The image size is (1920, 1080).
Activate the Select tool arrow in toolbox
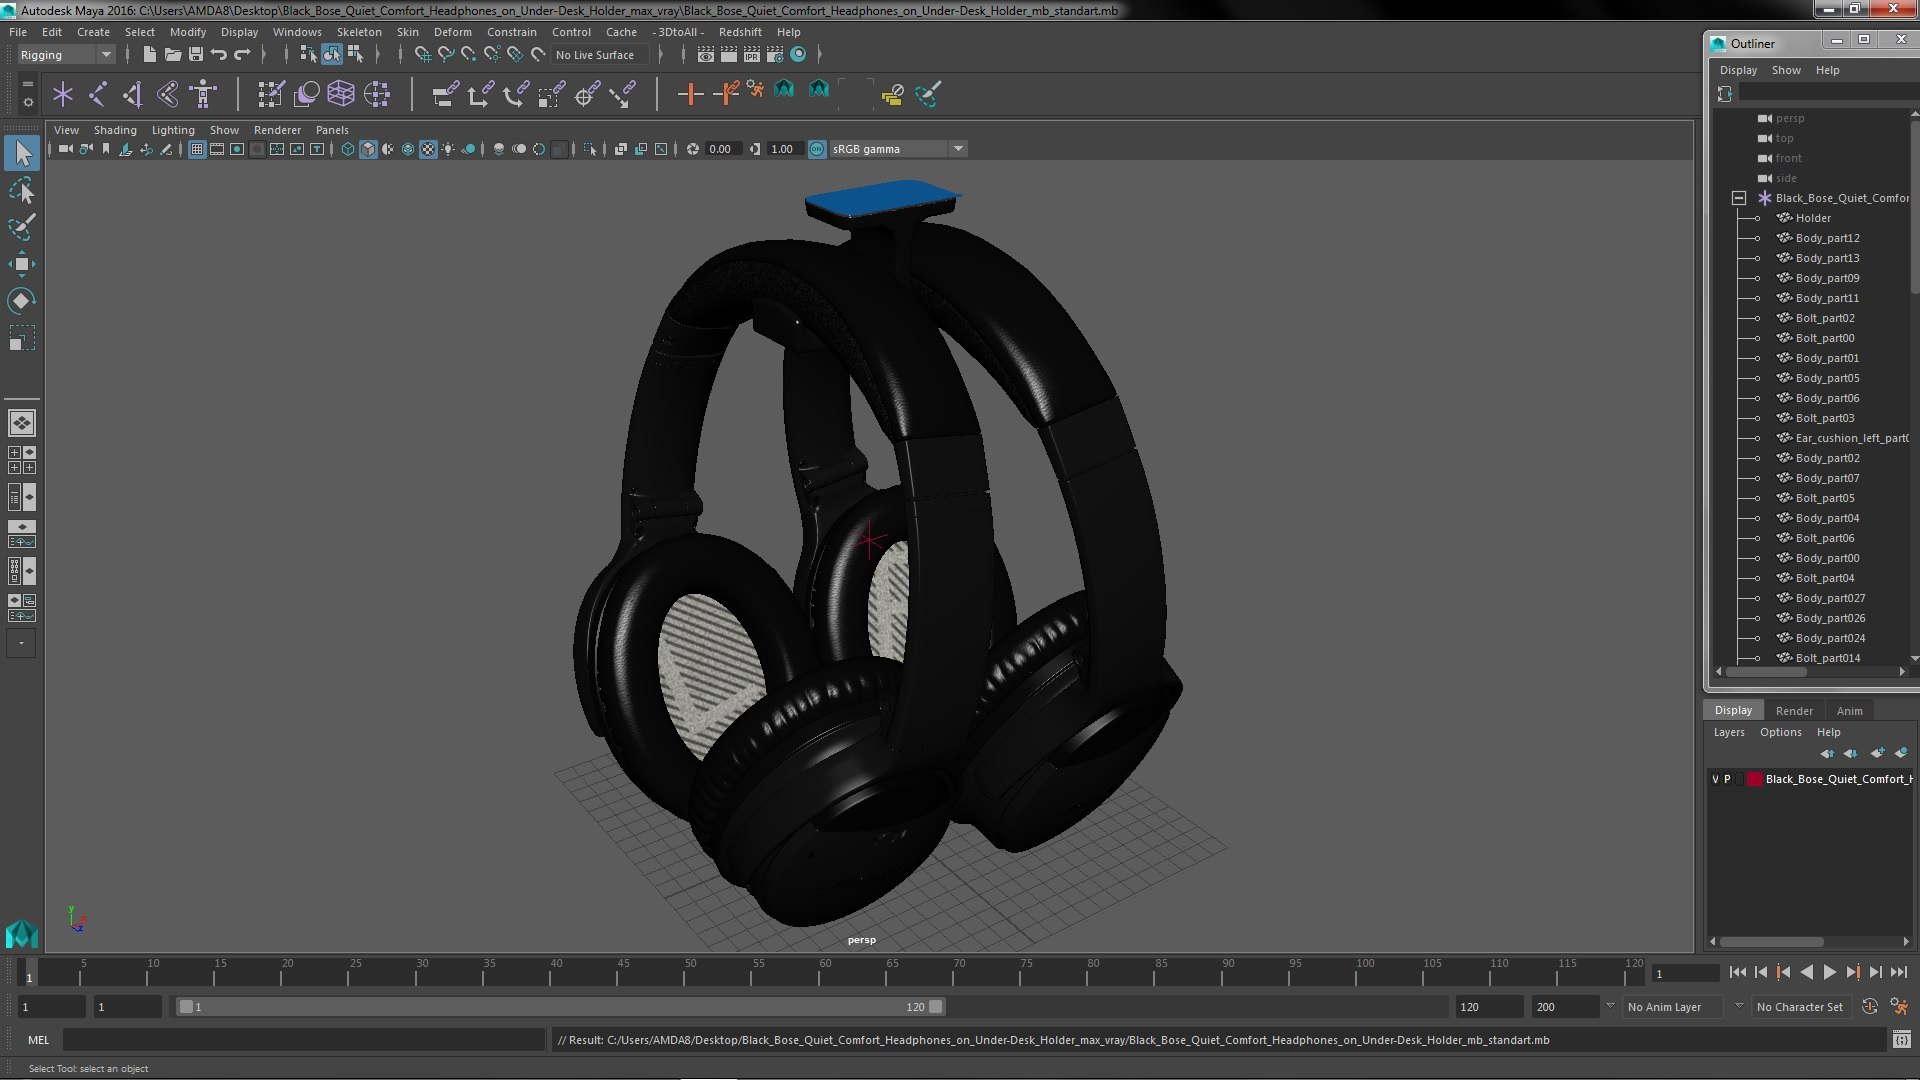click(x=22, y=153)
